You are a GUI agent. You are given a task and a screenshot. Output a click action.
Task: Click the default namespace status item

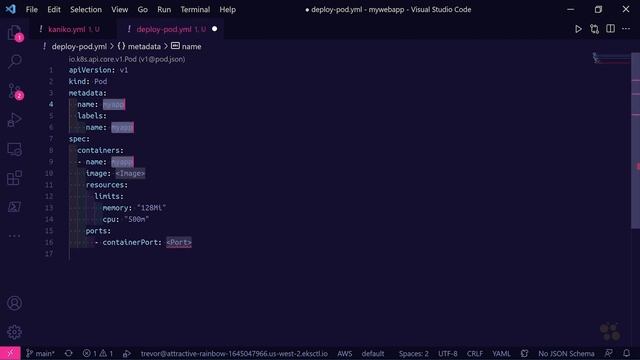point(373,353)
